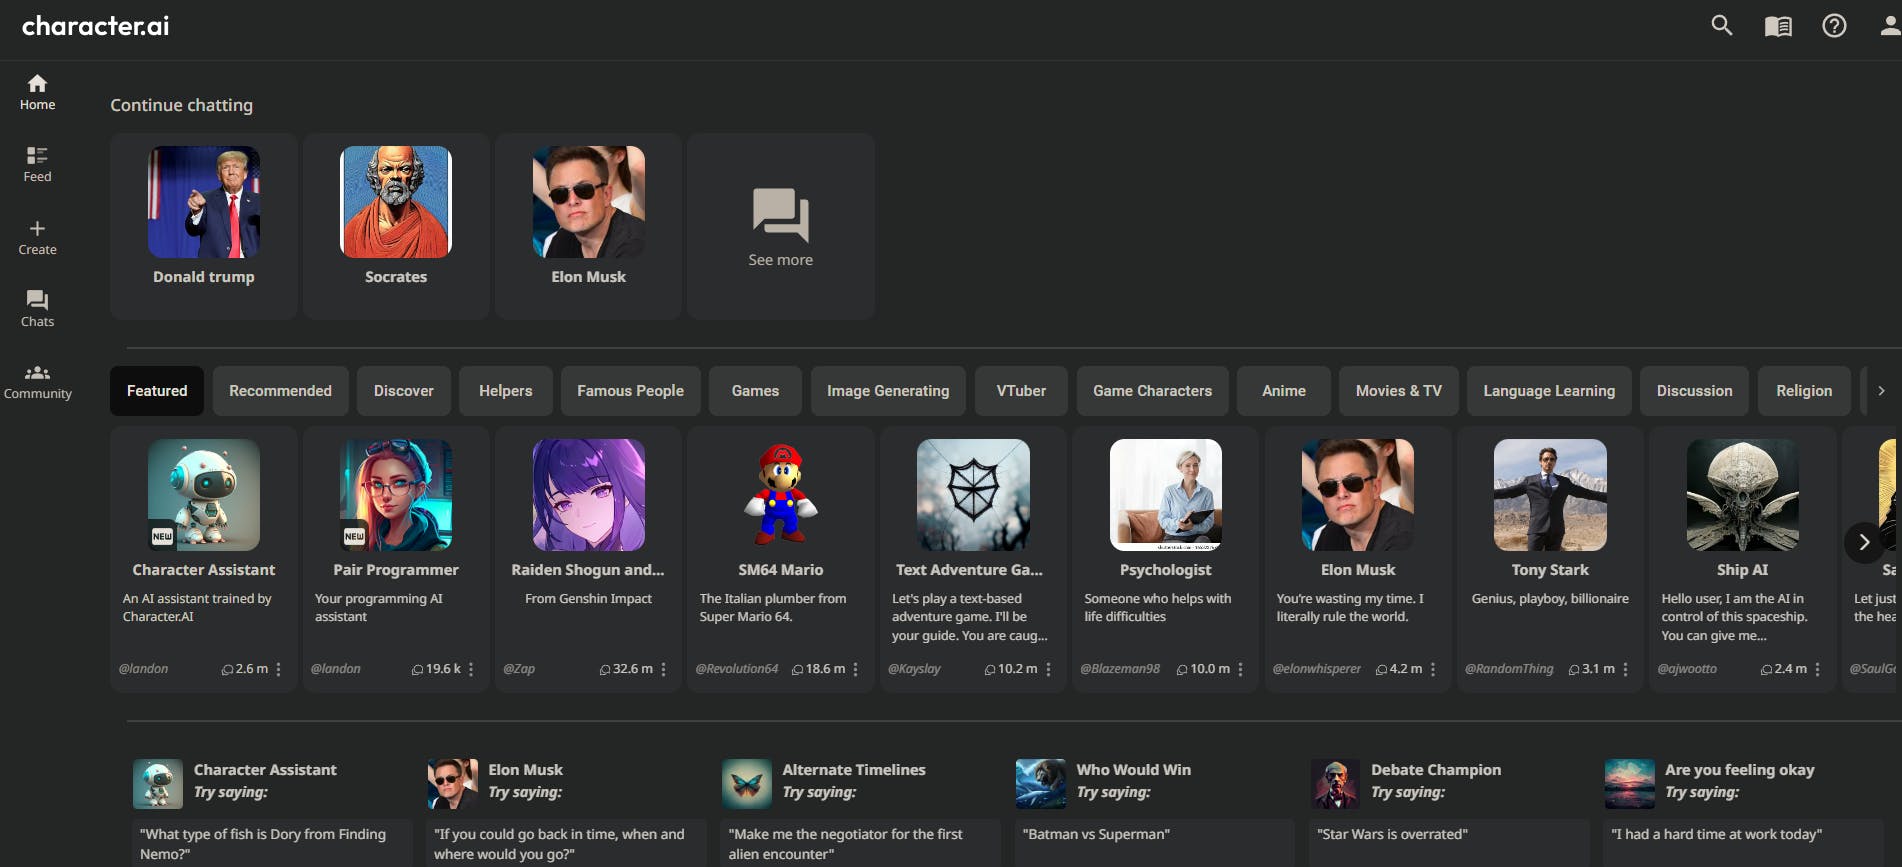This screenshot has height=867, width=1902.
Task: Continue chatting with Socrates
Action: pyautogui.click(x=396, y=226)
